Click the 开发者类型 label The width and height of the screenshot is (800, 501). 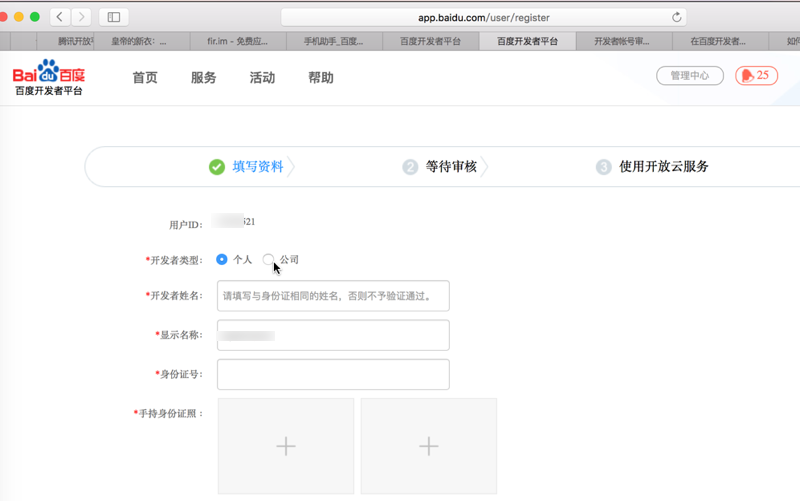point(174,260)
